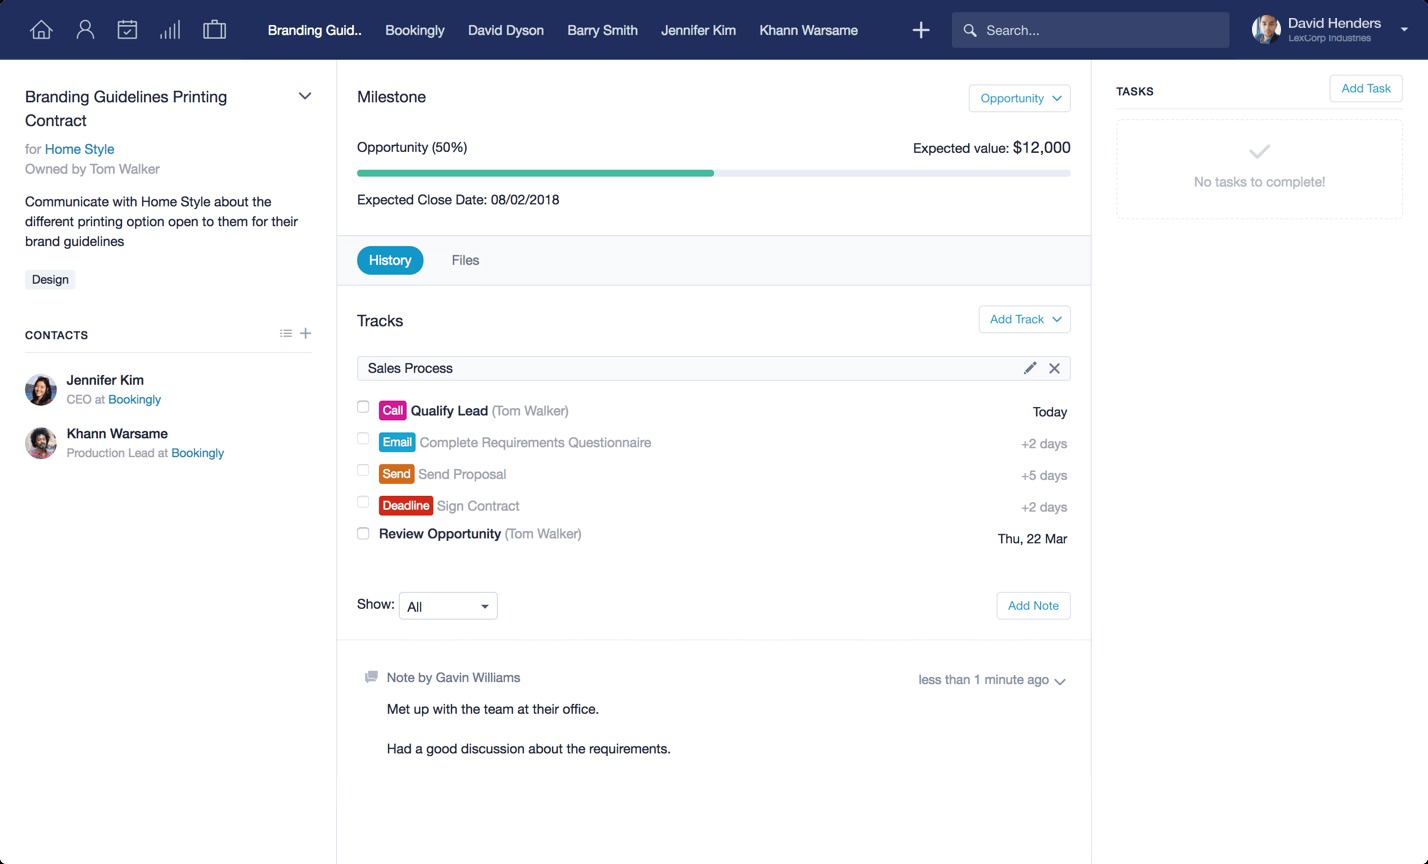
Task: Open the cases briefcase icon
Action: click(x=214, y=30)
